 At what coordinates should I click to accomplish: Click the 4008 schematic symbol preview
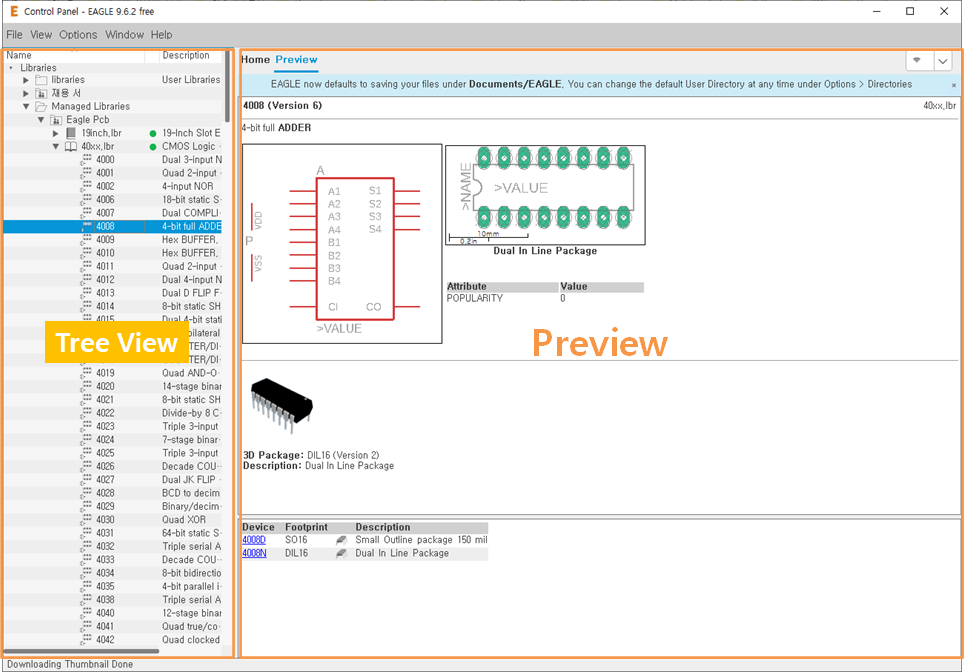pos(342,243)
